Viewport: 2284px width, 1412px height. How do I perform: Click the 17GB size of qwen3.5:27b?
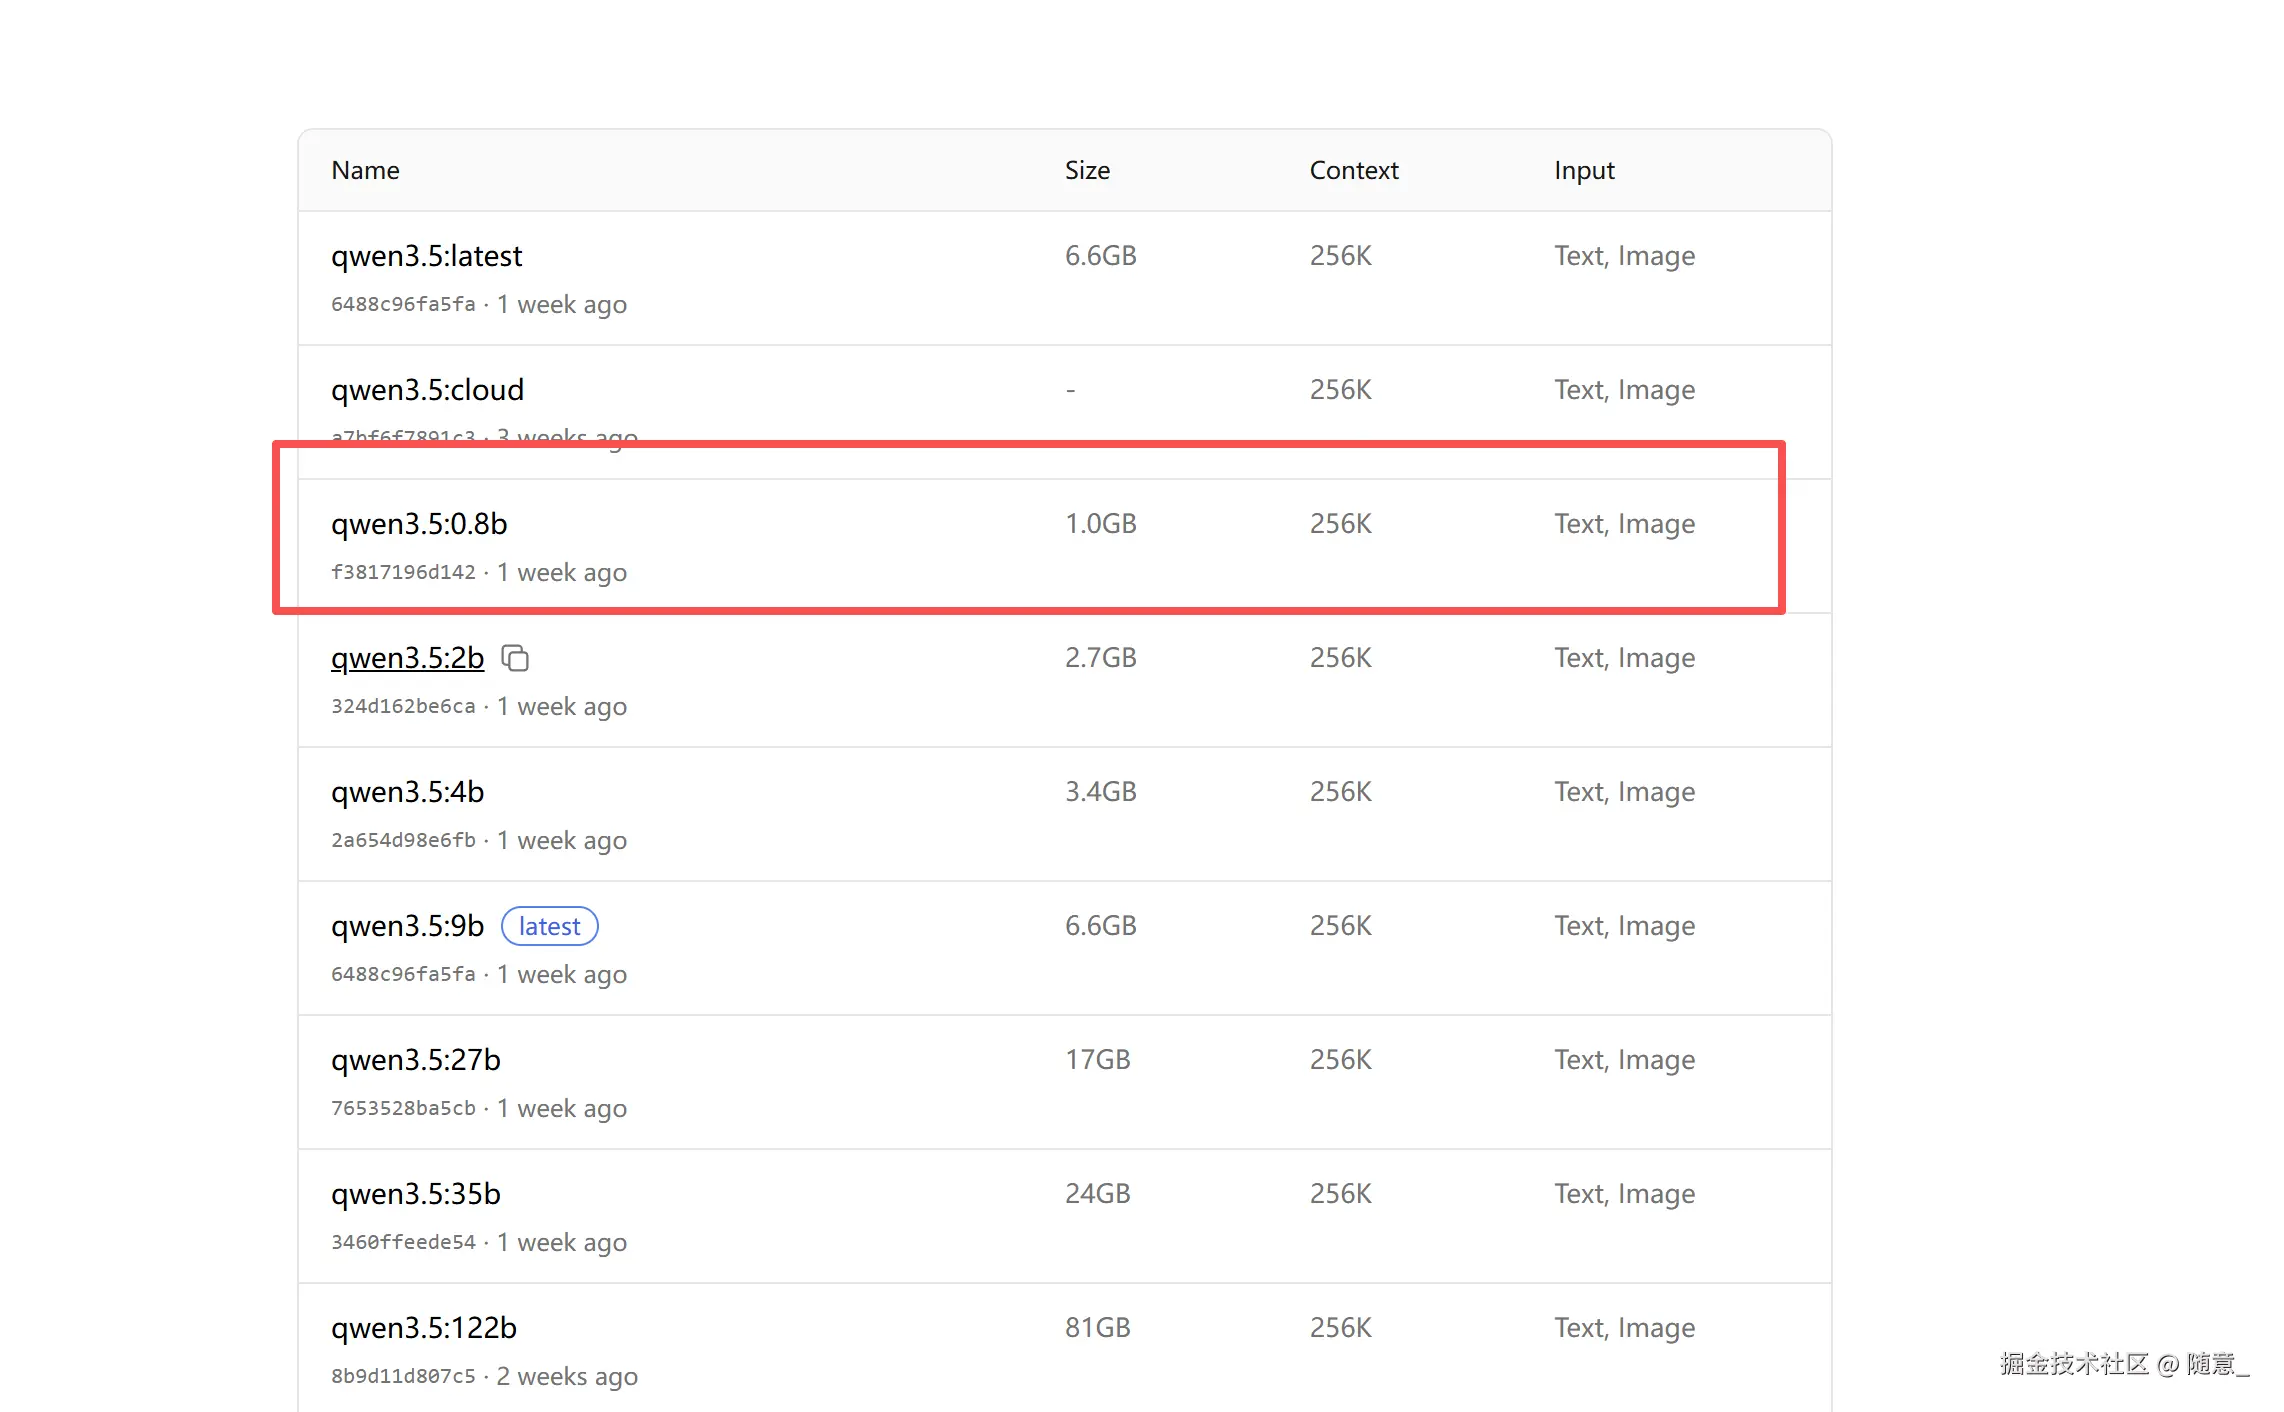click(1097, 1060)
